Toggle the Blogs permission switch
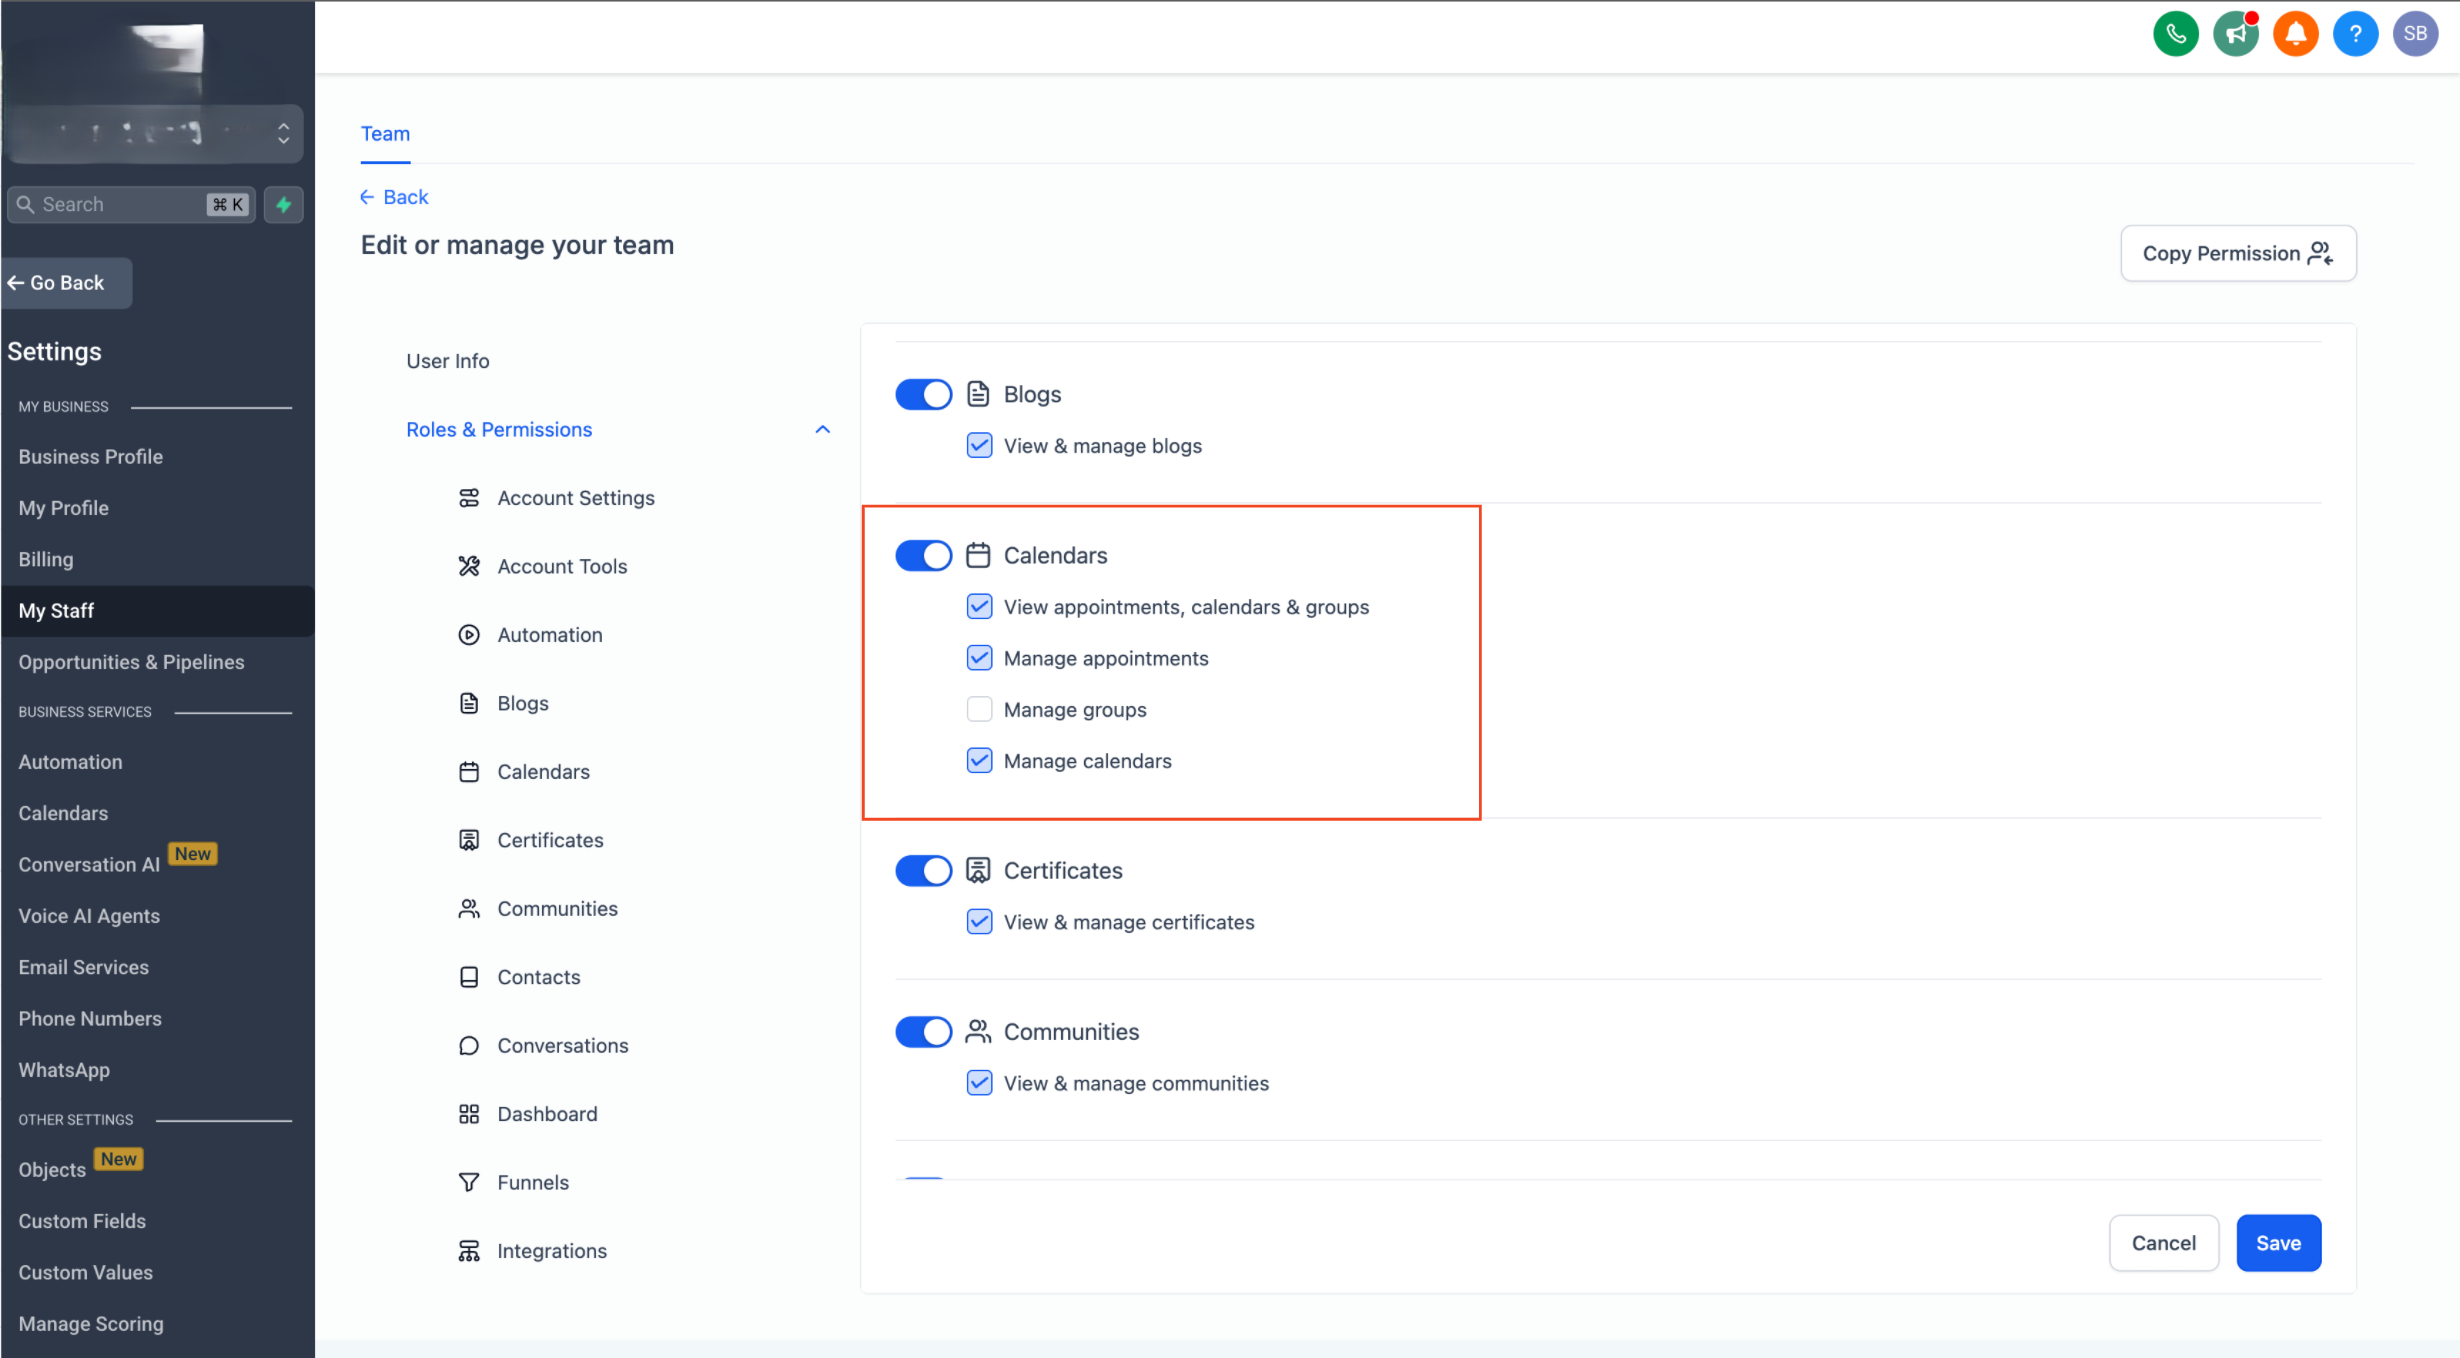This screenshot has width=2460, height=1358. (923, 394)
